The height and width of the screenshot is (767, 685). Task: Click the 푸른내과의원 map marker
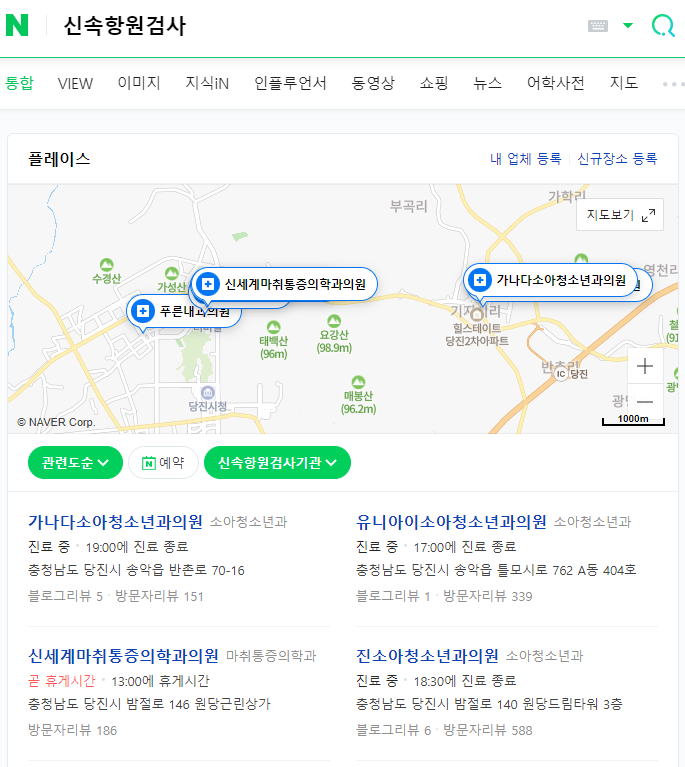pos(183,311)
